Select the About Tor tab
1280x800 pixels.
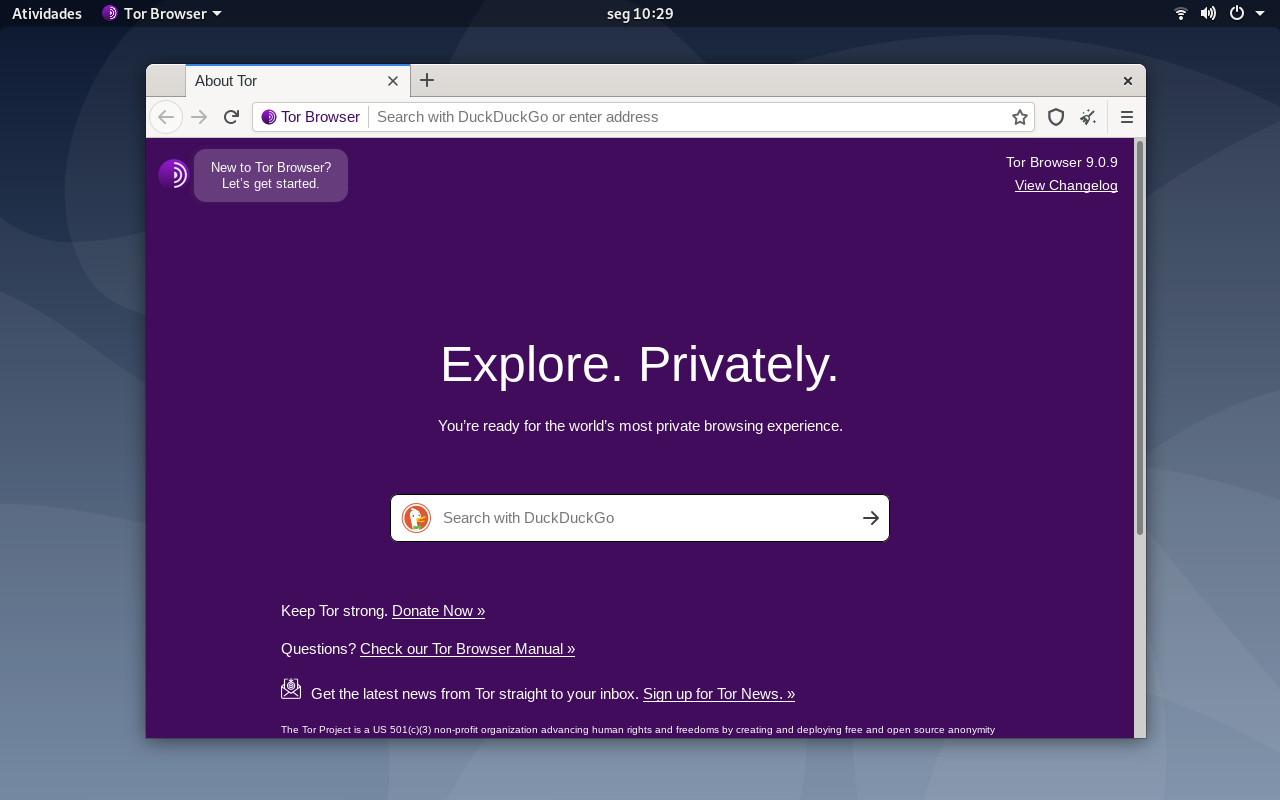click(297, 81)
